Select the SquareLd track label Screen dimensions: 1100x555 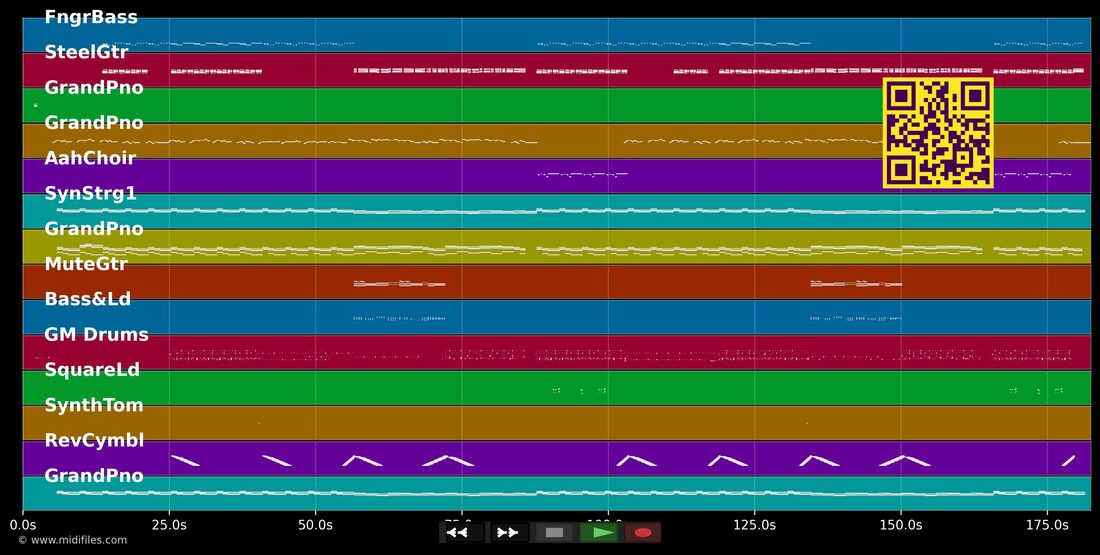tap(92, 370)
